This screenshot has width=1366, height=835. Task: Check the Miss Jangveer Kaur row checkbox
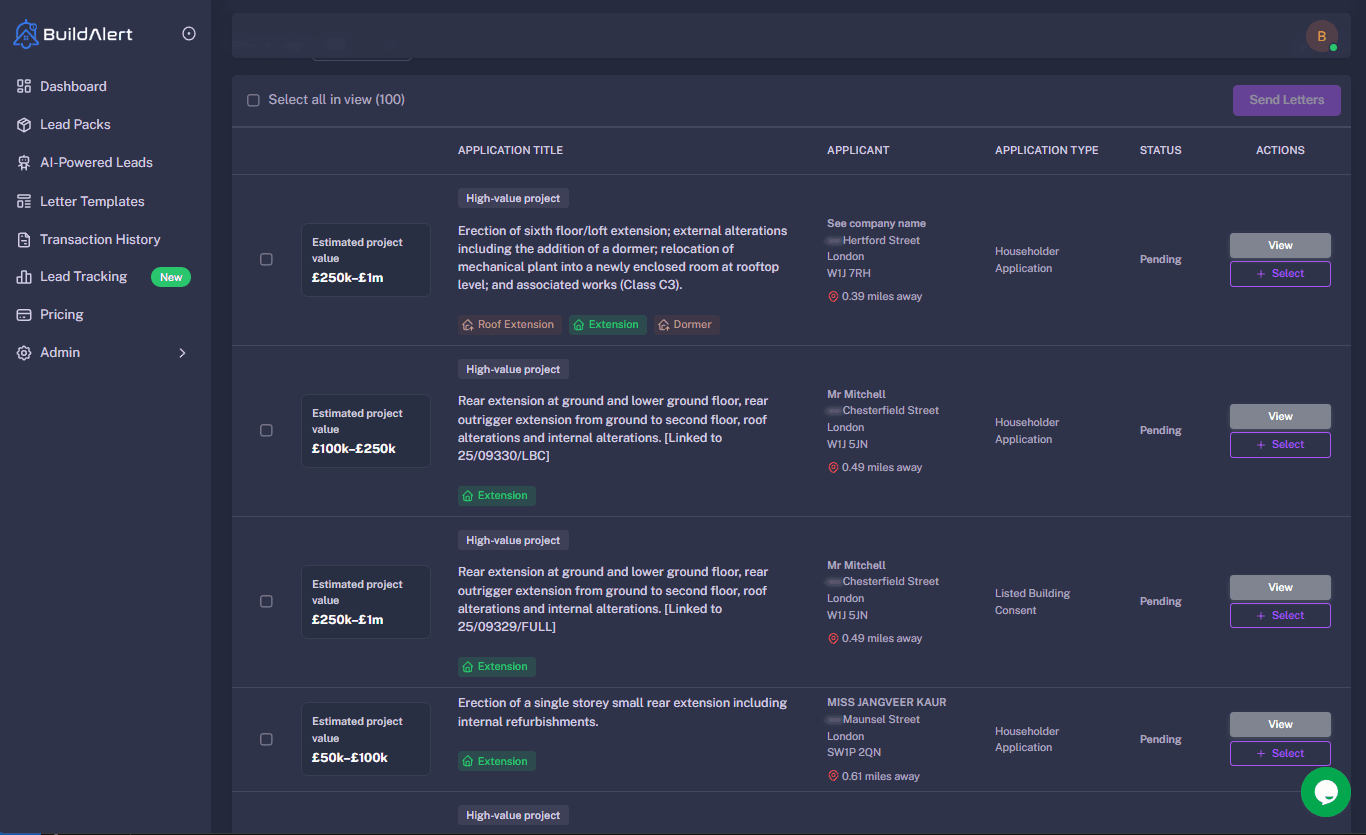(266, 739)
